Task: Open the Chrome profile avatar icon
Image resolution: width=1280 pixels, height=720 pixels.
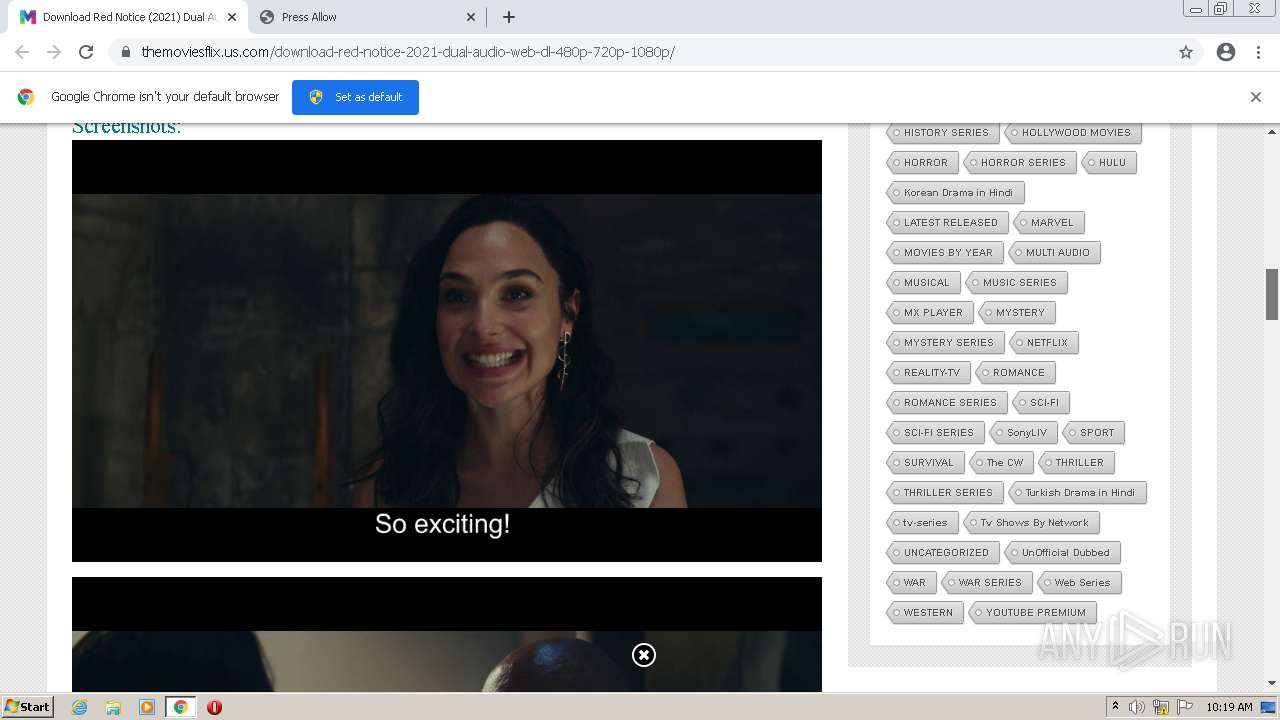Action: coord(1226,52)
